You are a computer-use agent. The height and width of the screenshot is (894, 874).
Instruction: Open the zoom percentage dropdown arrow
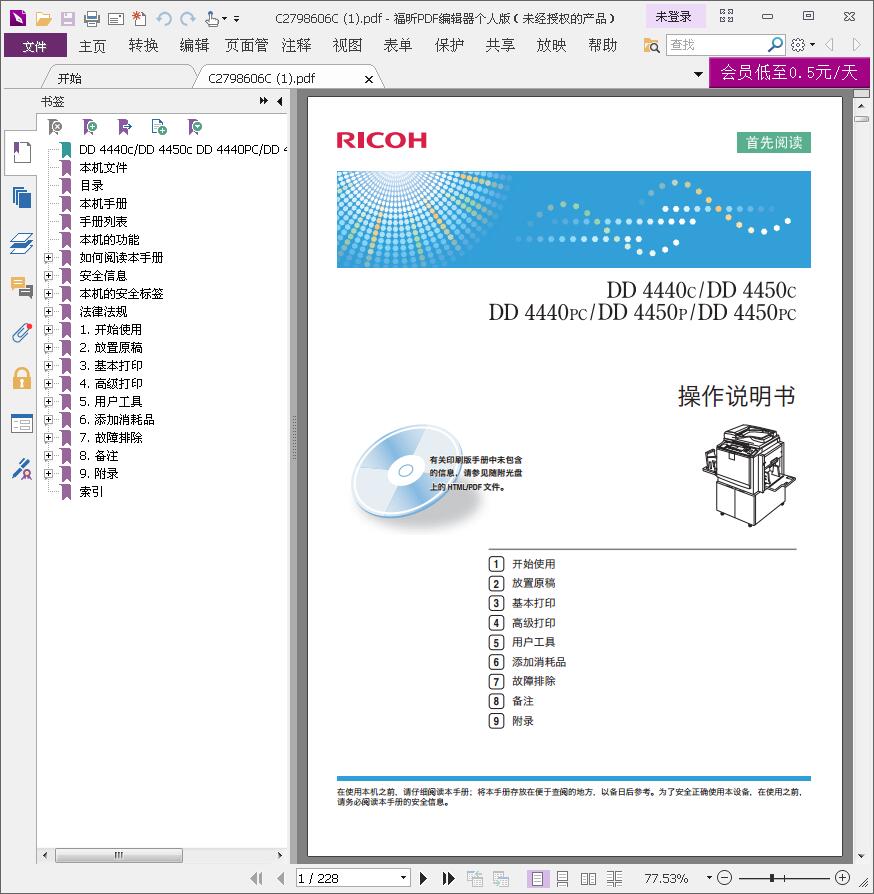click(709, 878)
